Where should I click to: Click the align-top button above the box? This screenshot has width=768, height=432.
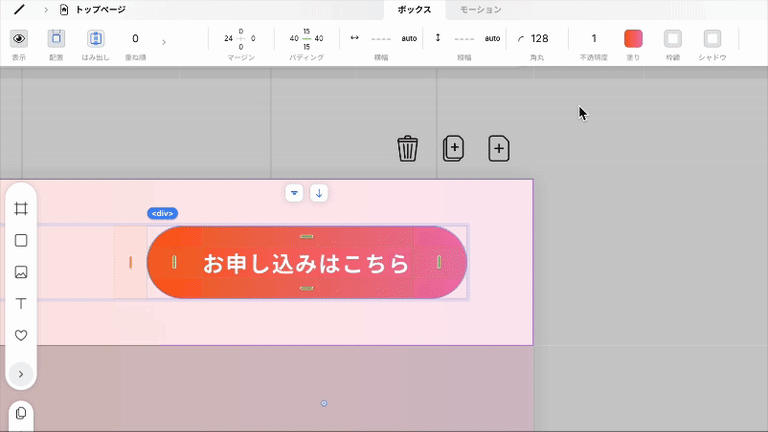pos(294,193)
